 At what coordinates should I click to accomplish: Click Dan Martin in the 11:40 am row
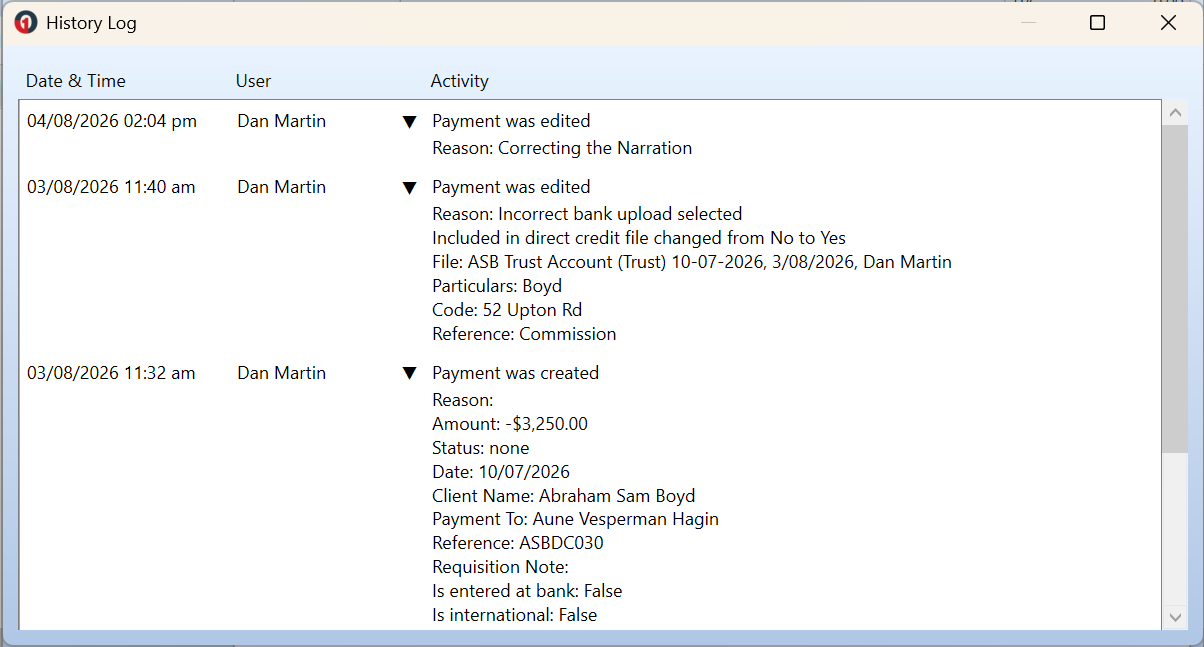click(281, 187)
